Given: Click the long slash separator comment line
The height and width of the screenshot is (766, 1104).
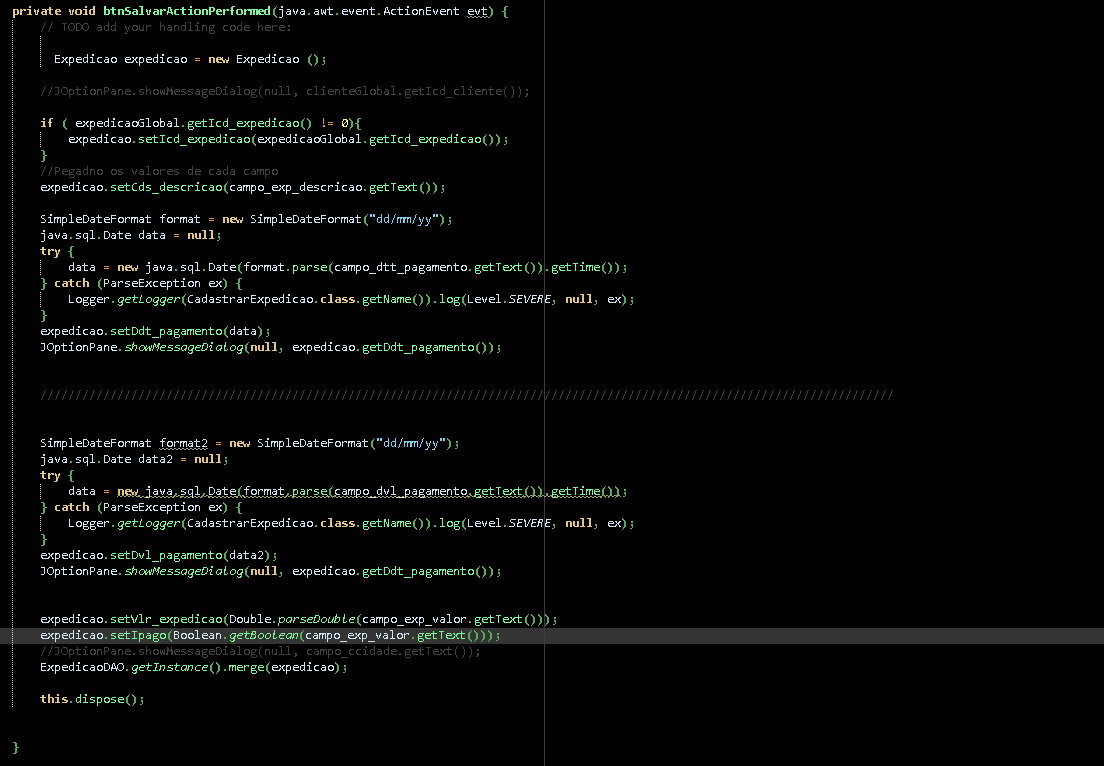Looking at the screenshot, I should [x=466, y=395].
